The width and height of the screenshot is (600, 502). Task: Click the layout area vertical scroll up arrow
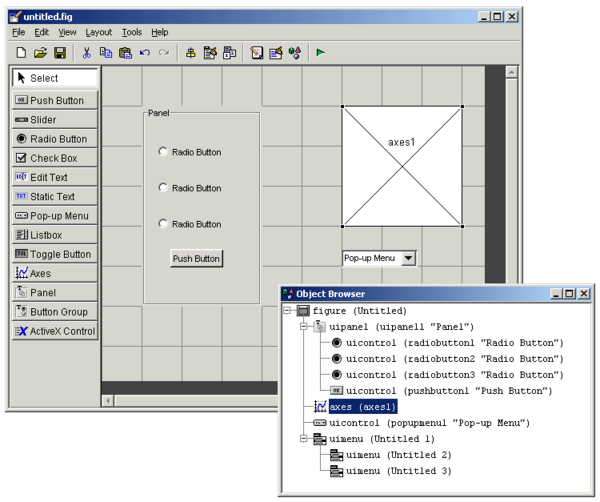click(512, 72)
